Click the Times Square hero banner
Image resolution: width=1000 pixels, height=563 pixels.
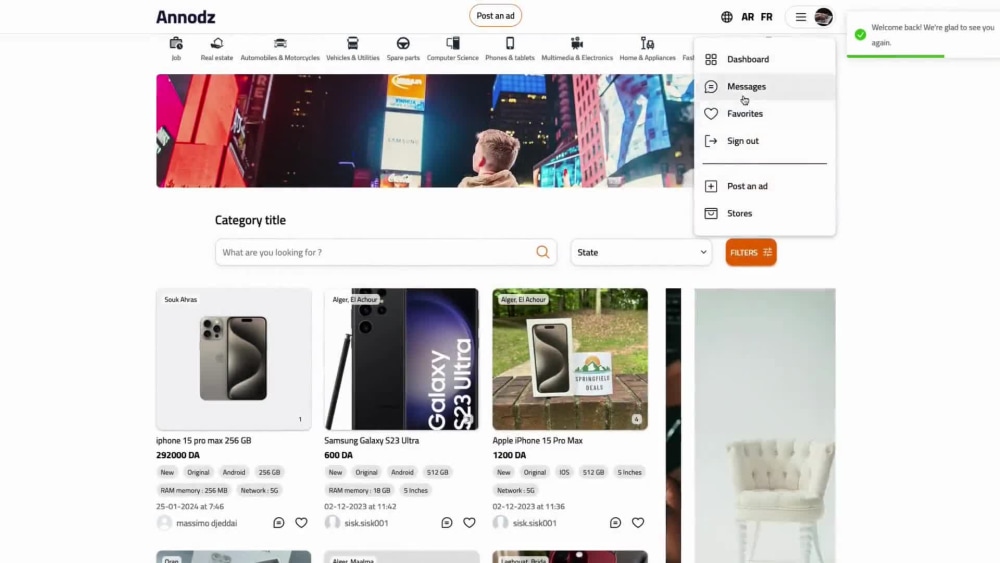425,131
